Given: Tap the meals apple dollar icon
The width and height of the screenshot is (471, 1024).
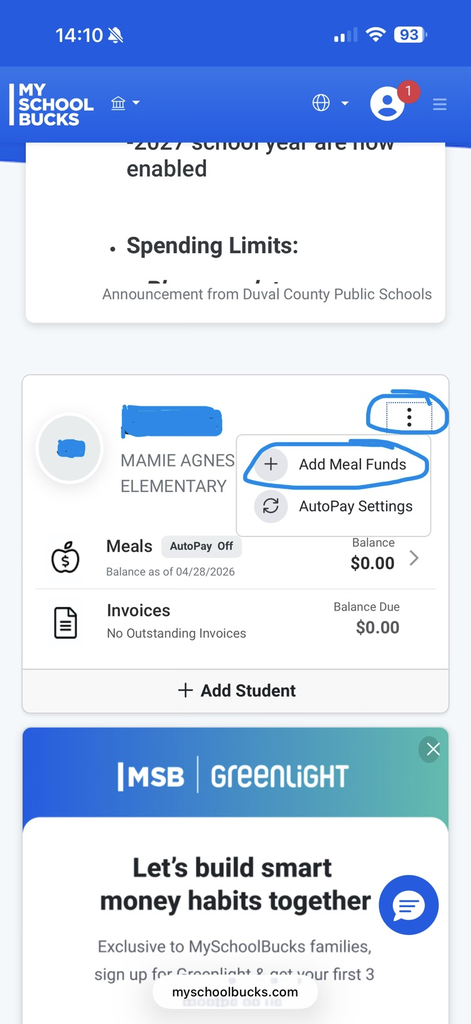Looking at the screenshot, I should click(x=65, y=557).
